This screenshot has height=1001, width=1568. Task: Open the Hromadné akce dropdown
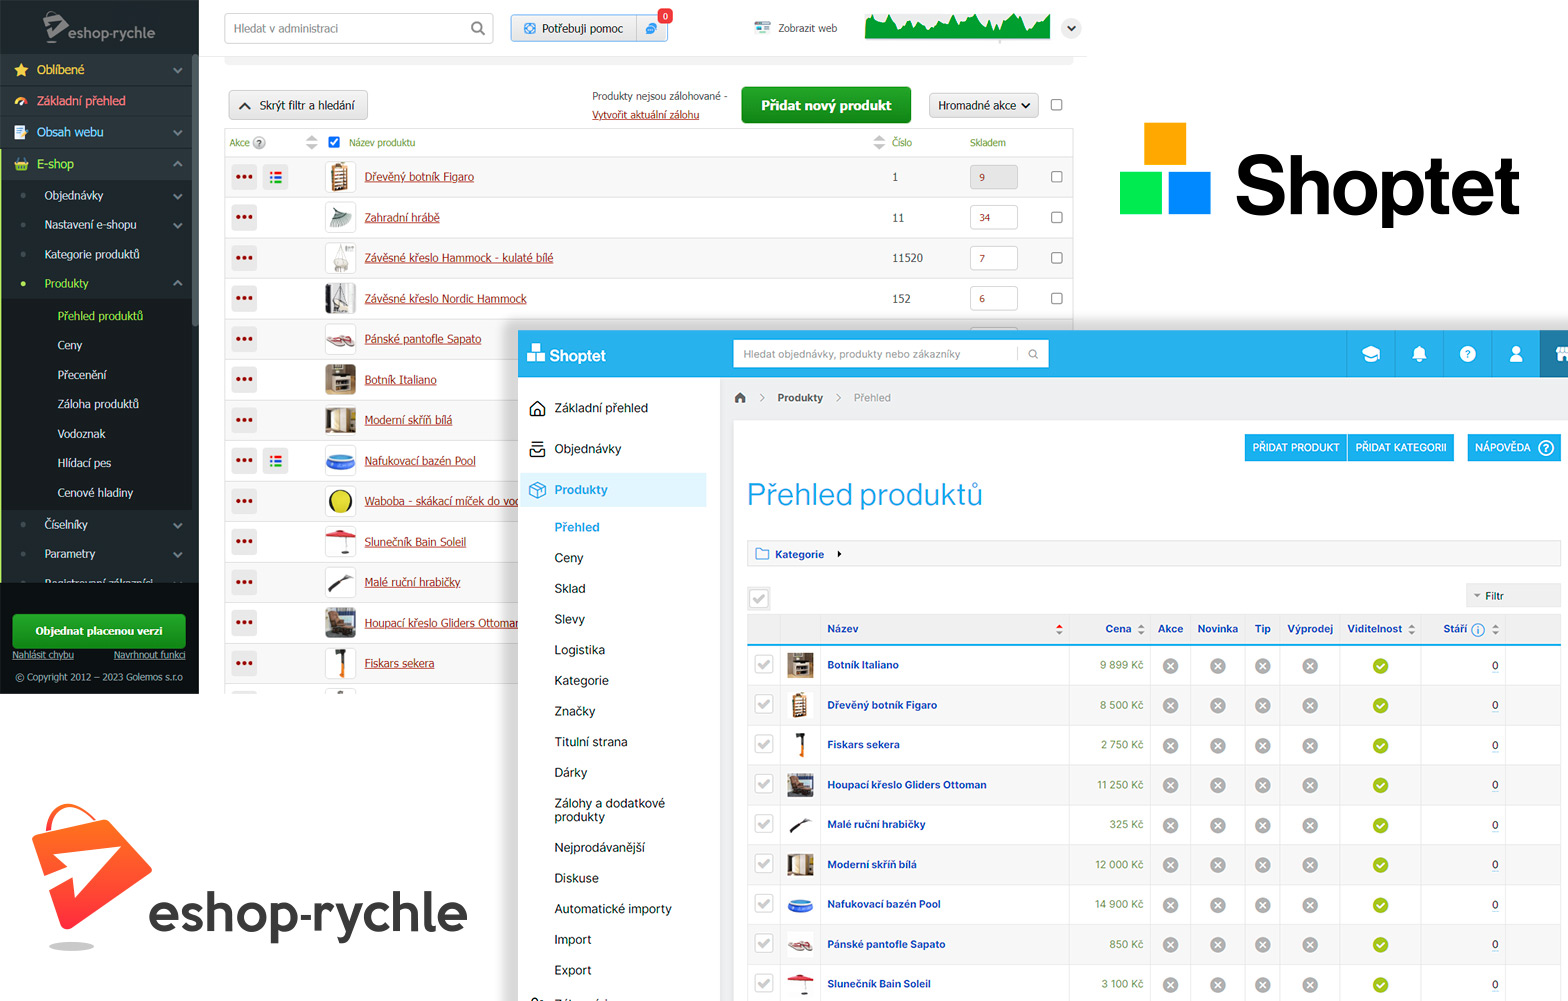coord(984,105)
